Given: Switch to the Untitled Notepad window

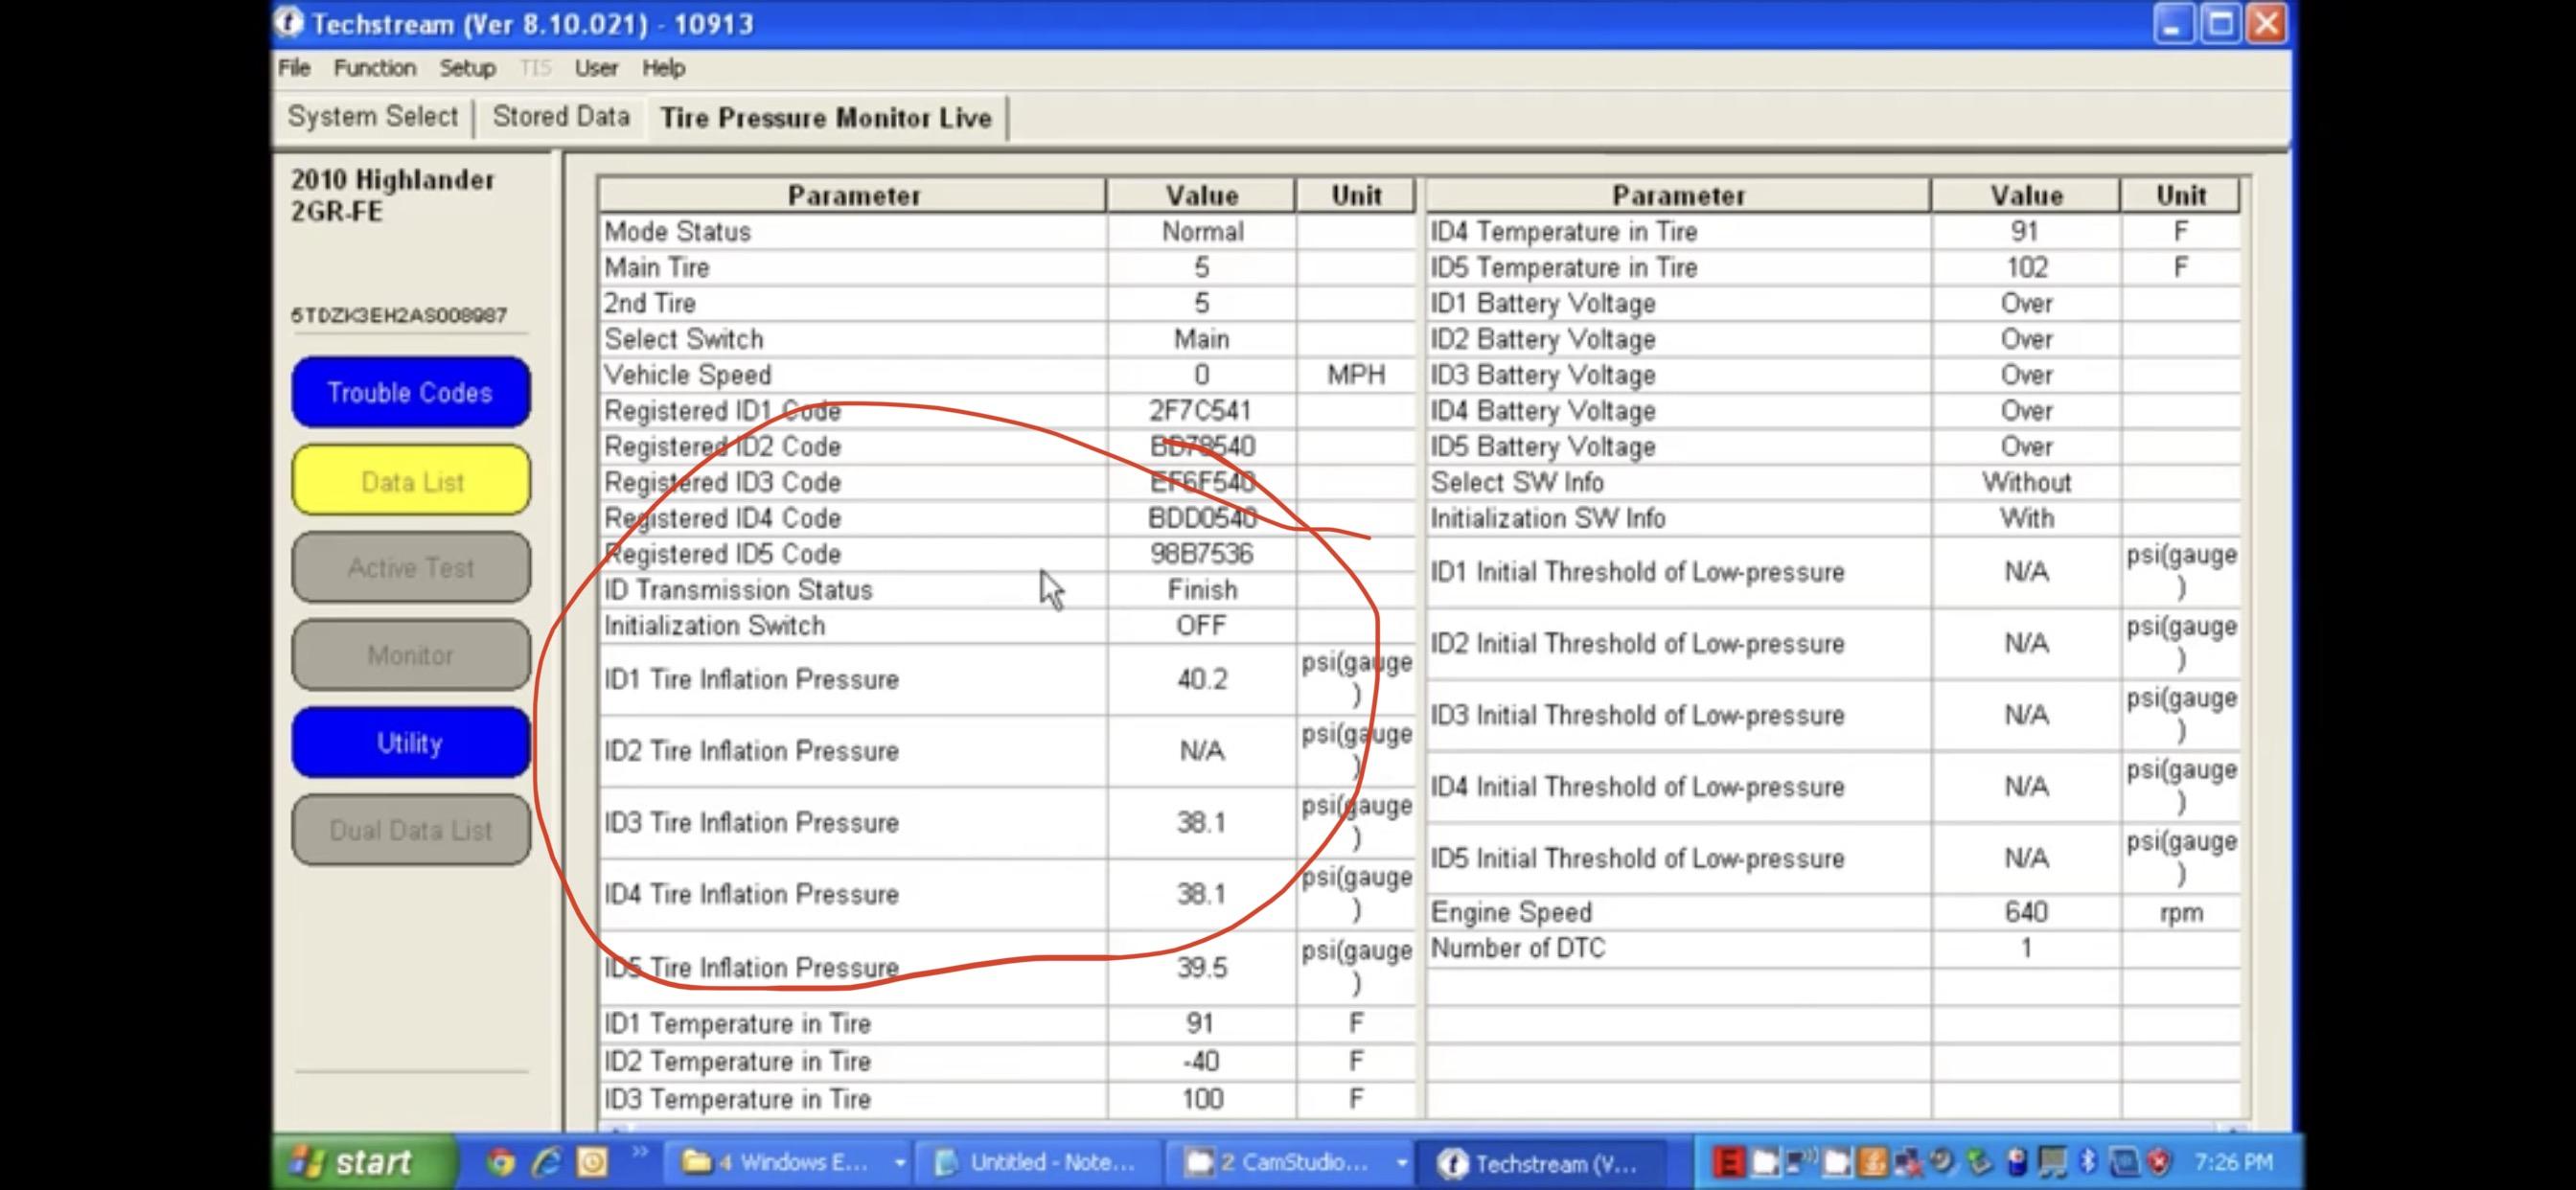Looking at the screenshot, I should point(1038,1163).
